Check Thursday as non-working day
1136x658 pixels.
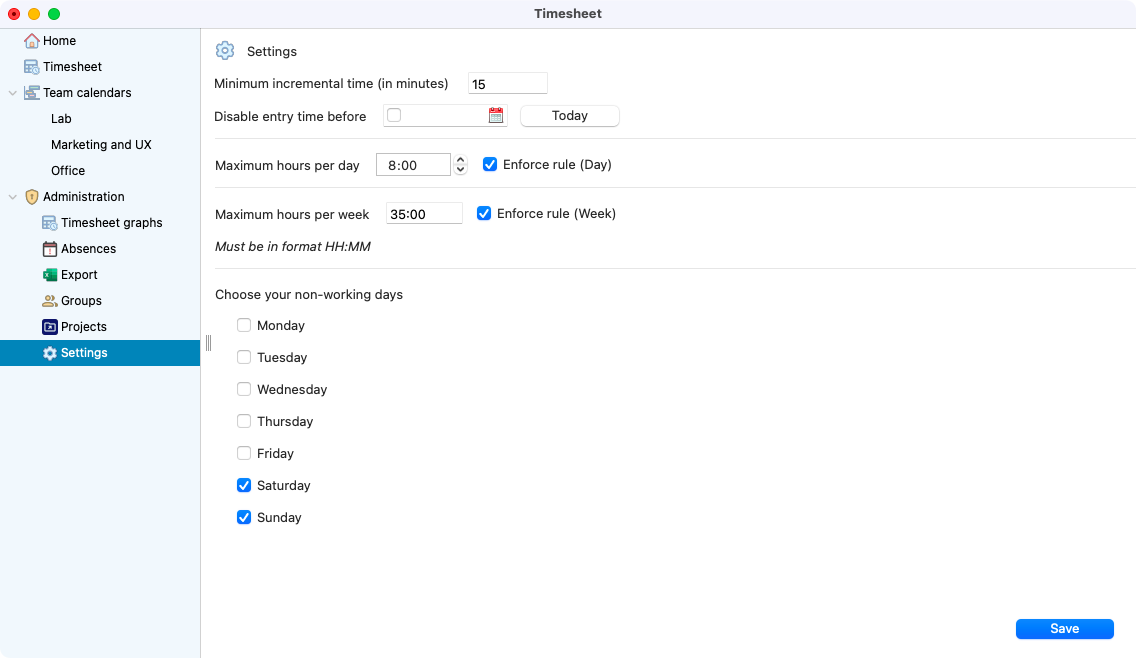click(244, 421)
